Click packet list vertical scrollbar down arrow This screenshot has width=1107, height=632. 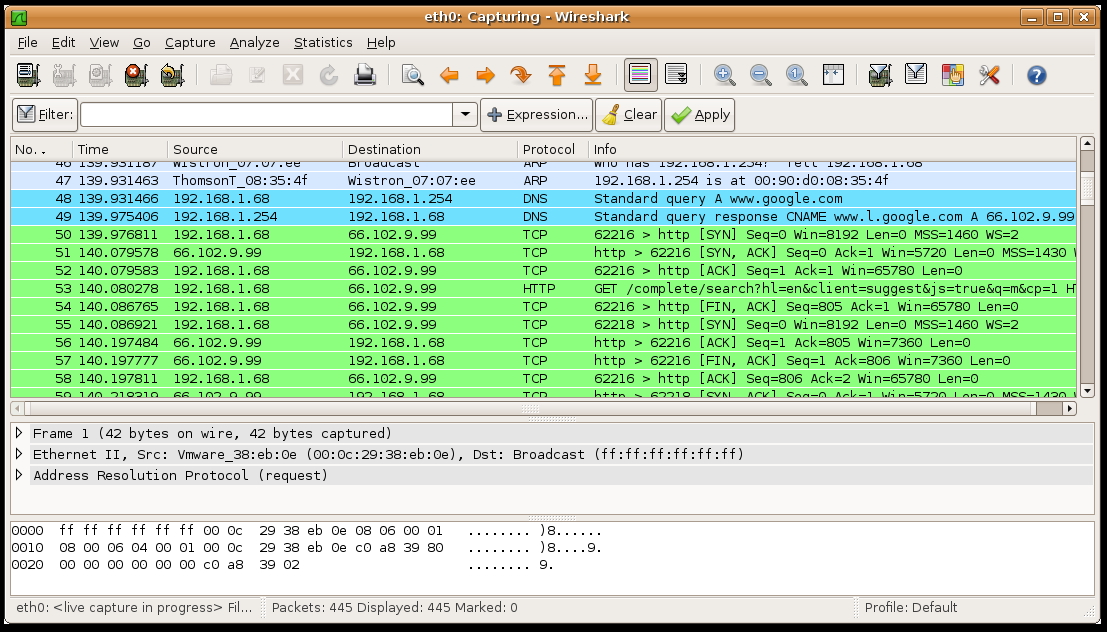(x=1087, y=390)
